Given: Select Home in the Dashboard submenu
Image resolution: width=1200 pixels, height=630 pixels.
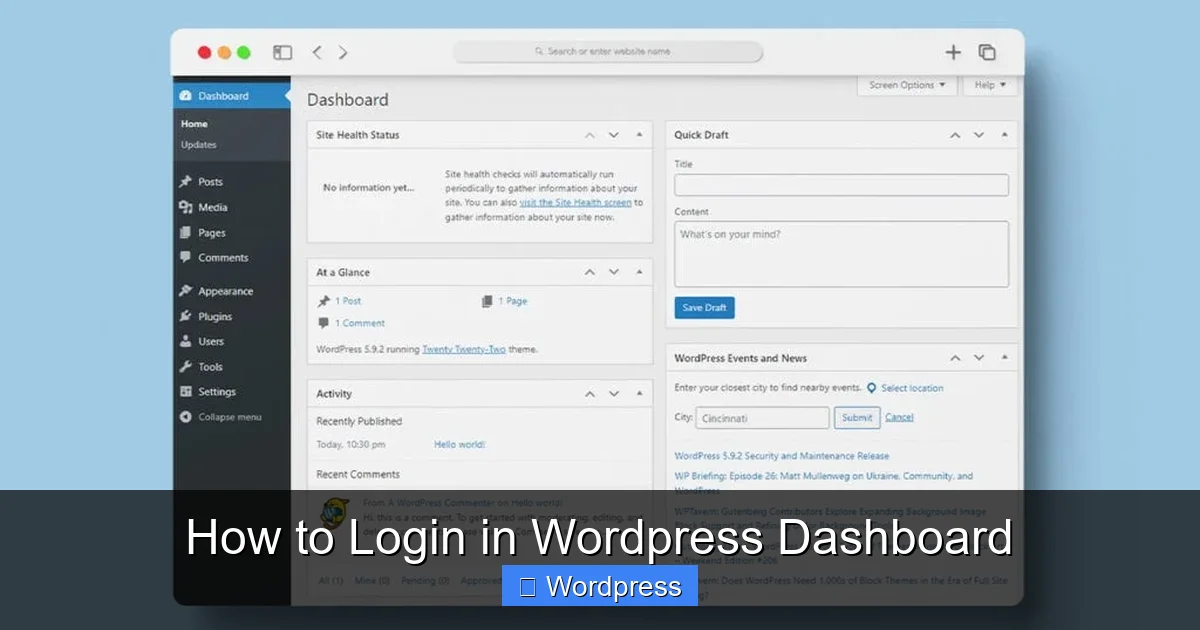Looking at the screenshot, I should (194, 124).
